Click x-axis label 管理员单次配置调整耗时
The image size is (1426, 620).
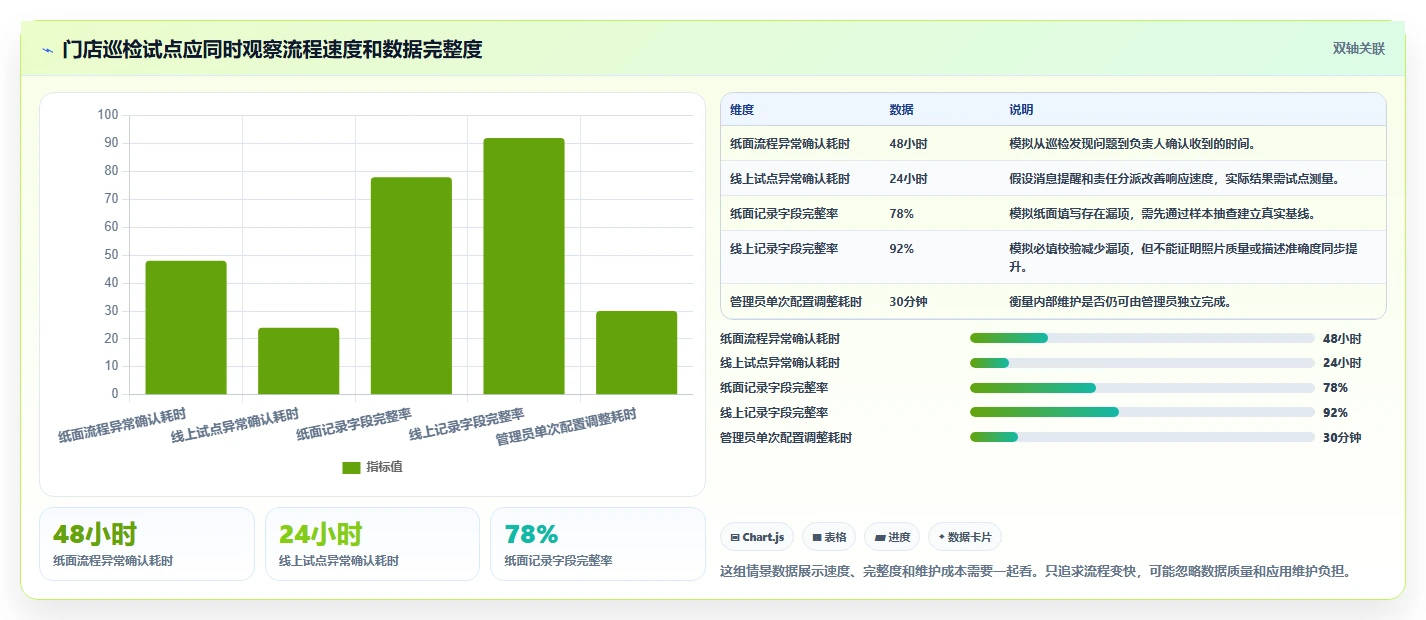coord(566,427)
